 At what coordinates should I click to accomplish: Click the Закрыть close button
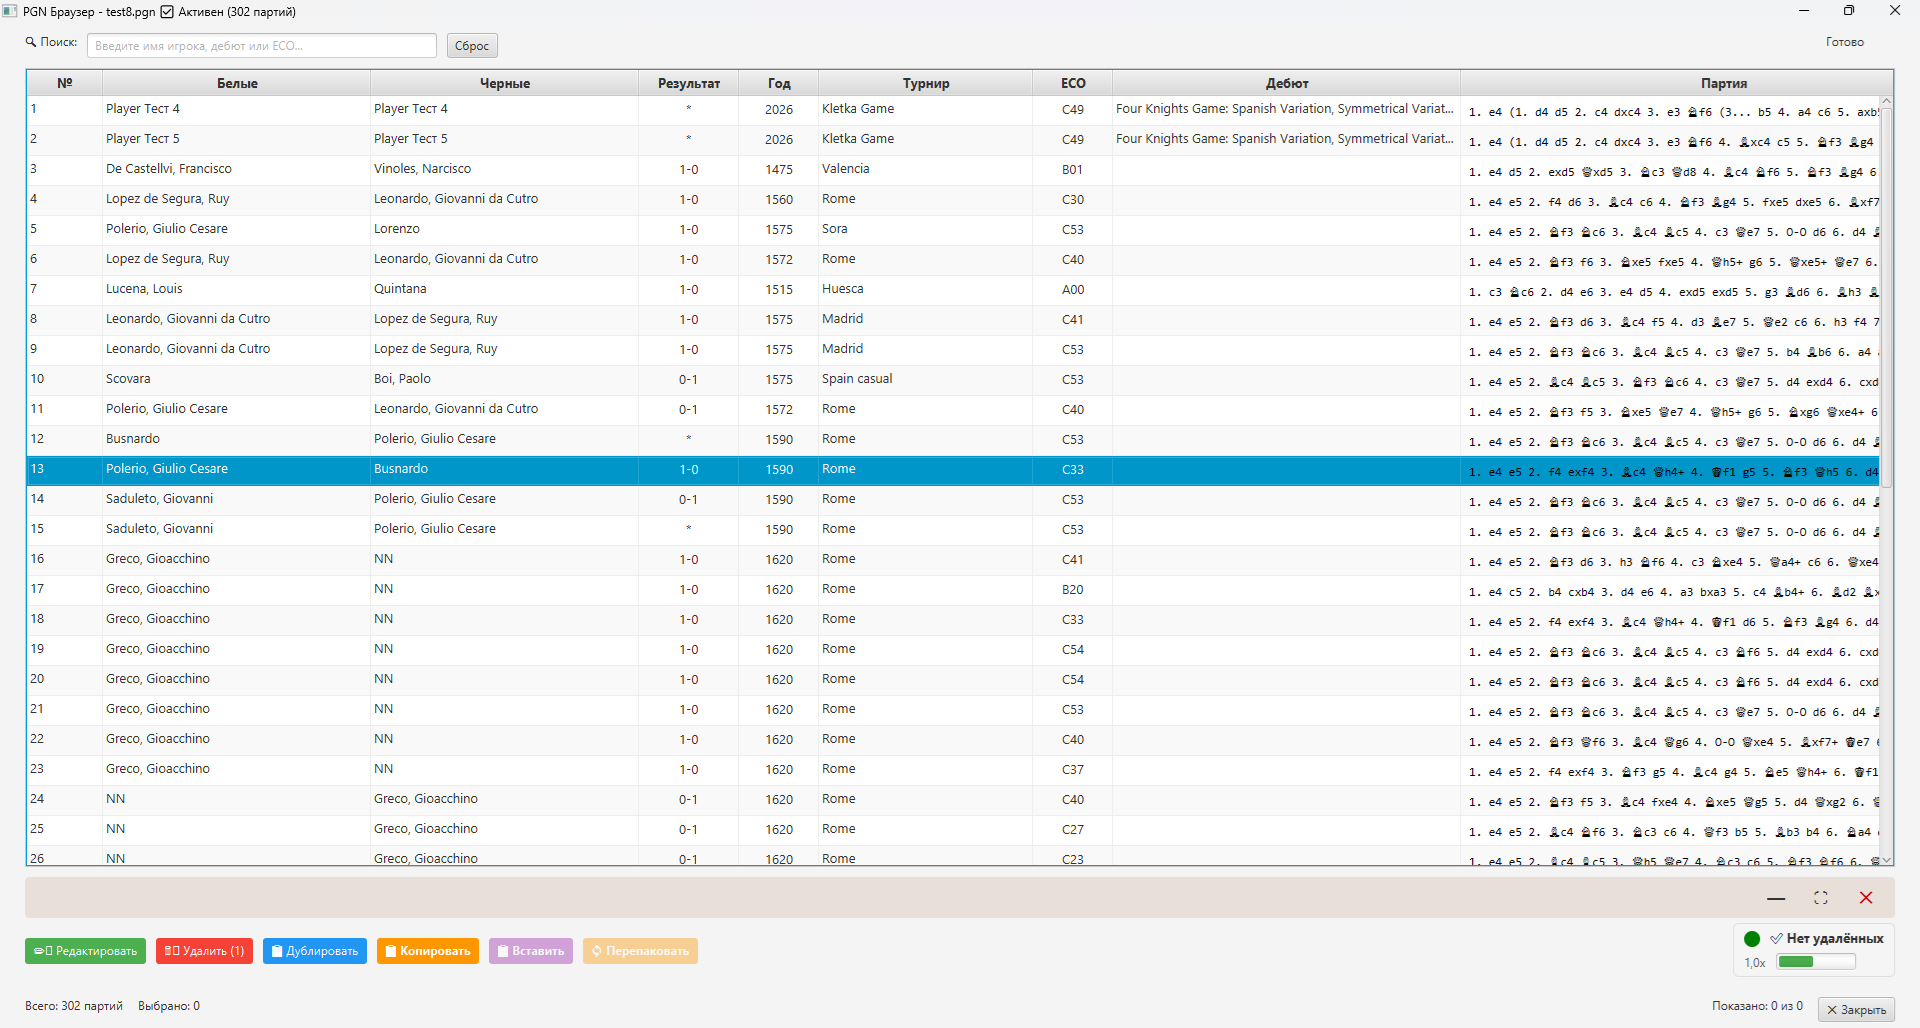(1856, 1010)
